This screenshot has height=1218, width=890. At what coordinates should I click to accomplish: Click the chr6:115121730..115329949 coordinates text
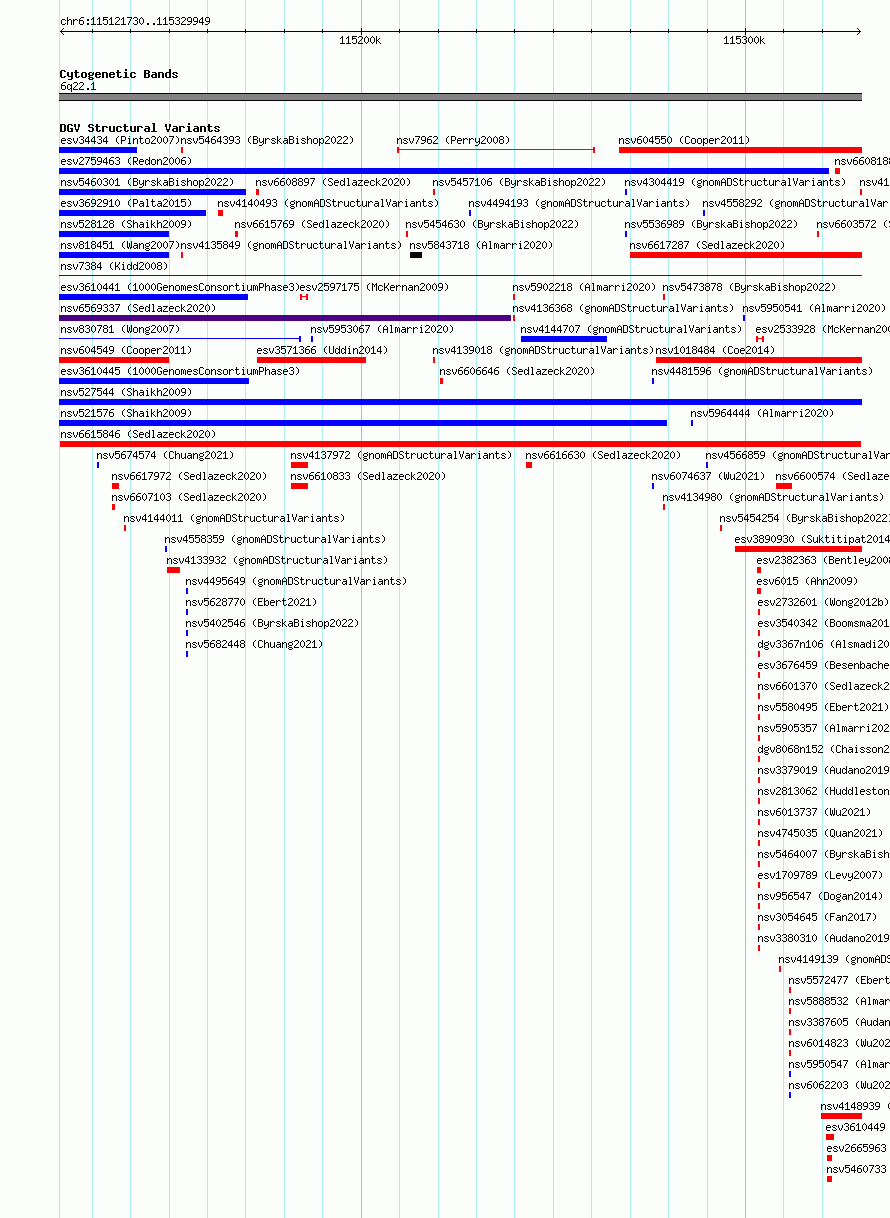(x=135, y=21)
